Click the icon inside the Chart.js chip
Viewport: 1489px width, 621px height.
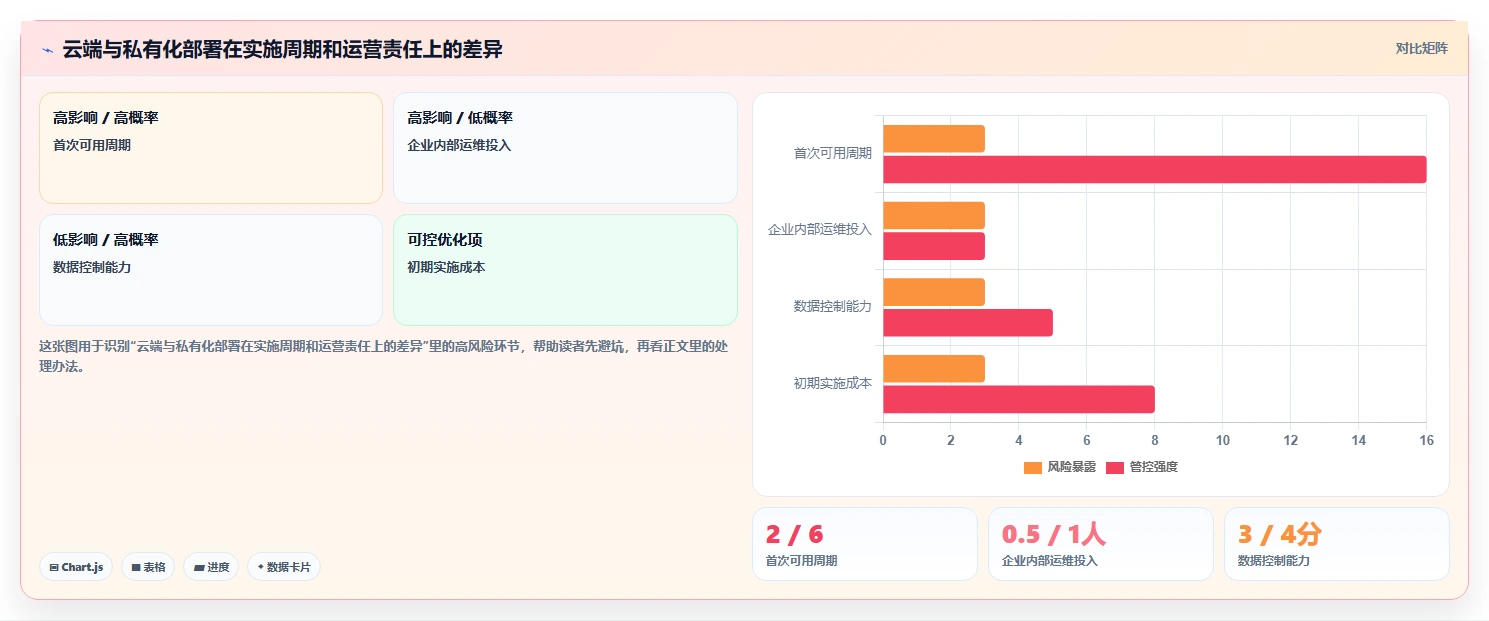tap(54, 567)
